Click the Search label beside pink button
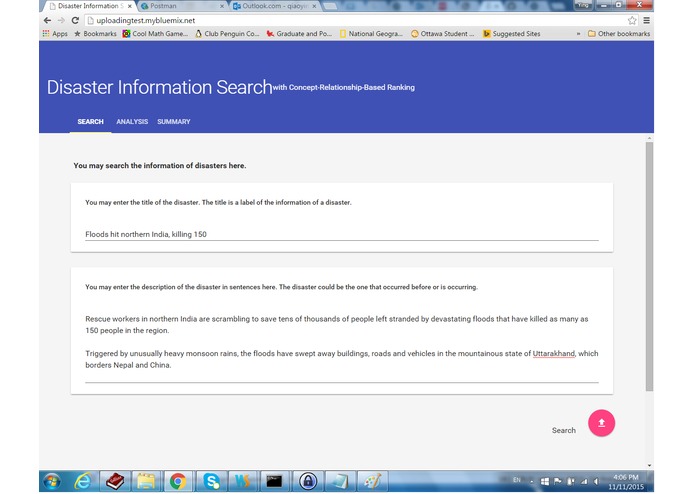 click(564, 430)
